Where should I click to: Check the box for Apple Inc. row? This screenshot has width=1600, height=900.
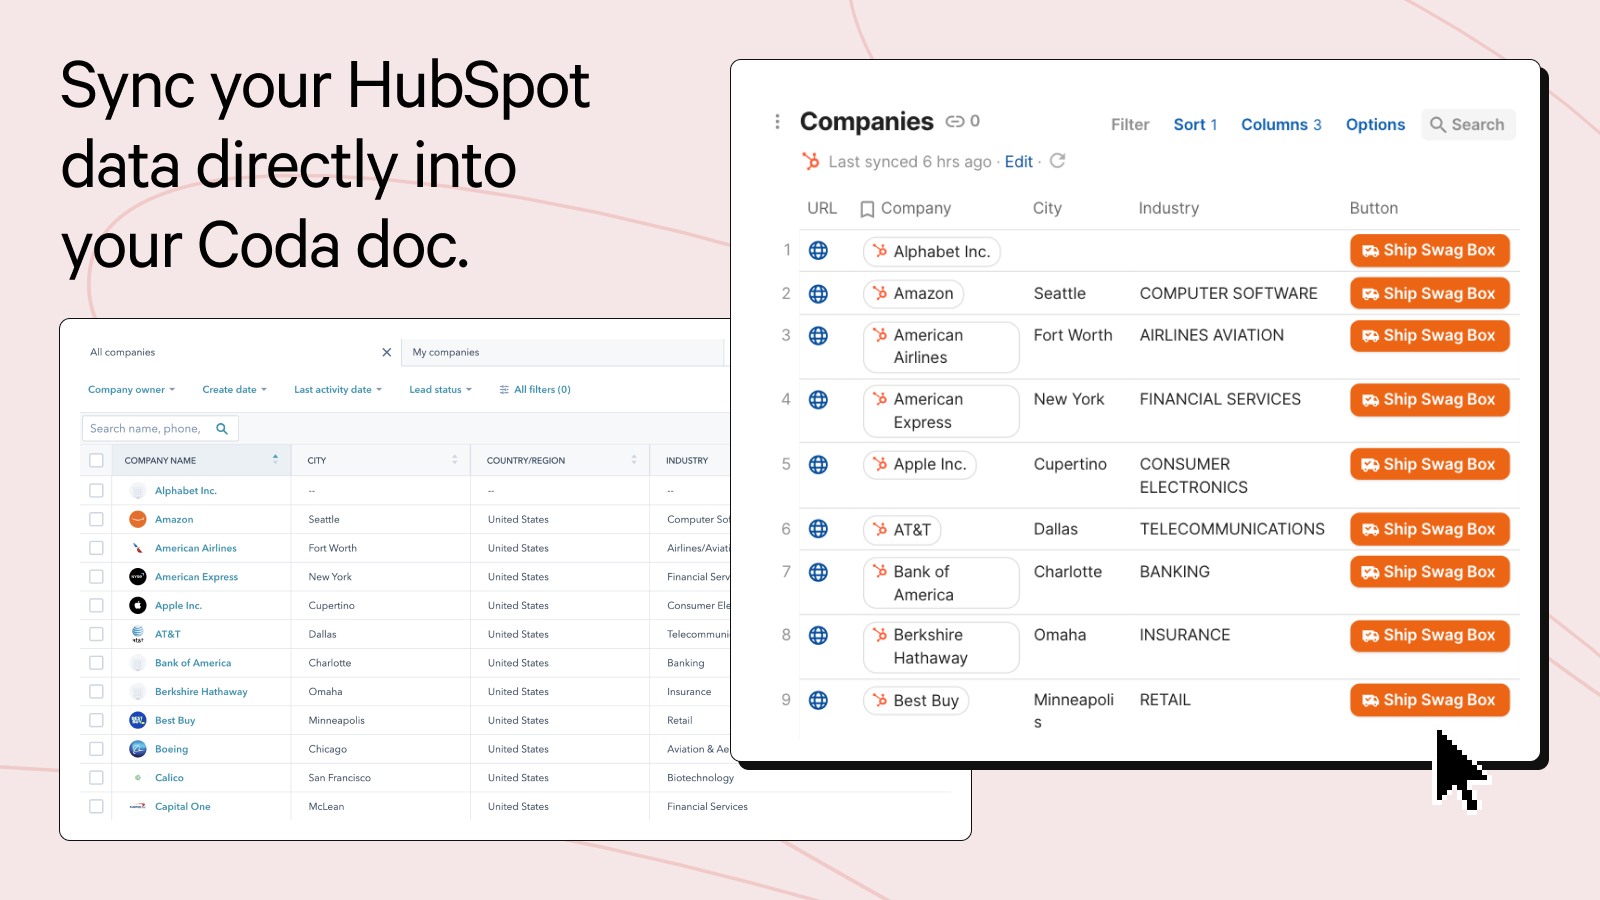point(96,605)
